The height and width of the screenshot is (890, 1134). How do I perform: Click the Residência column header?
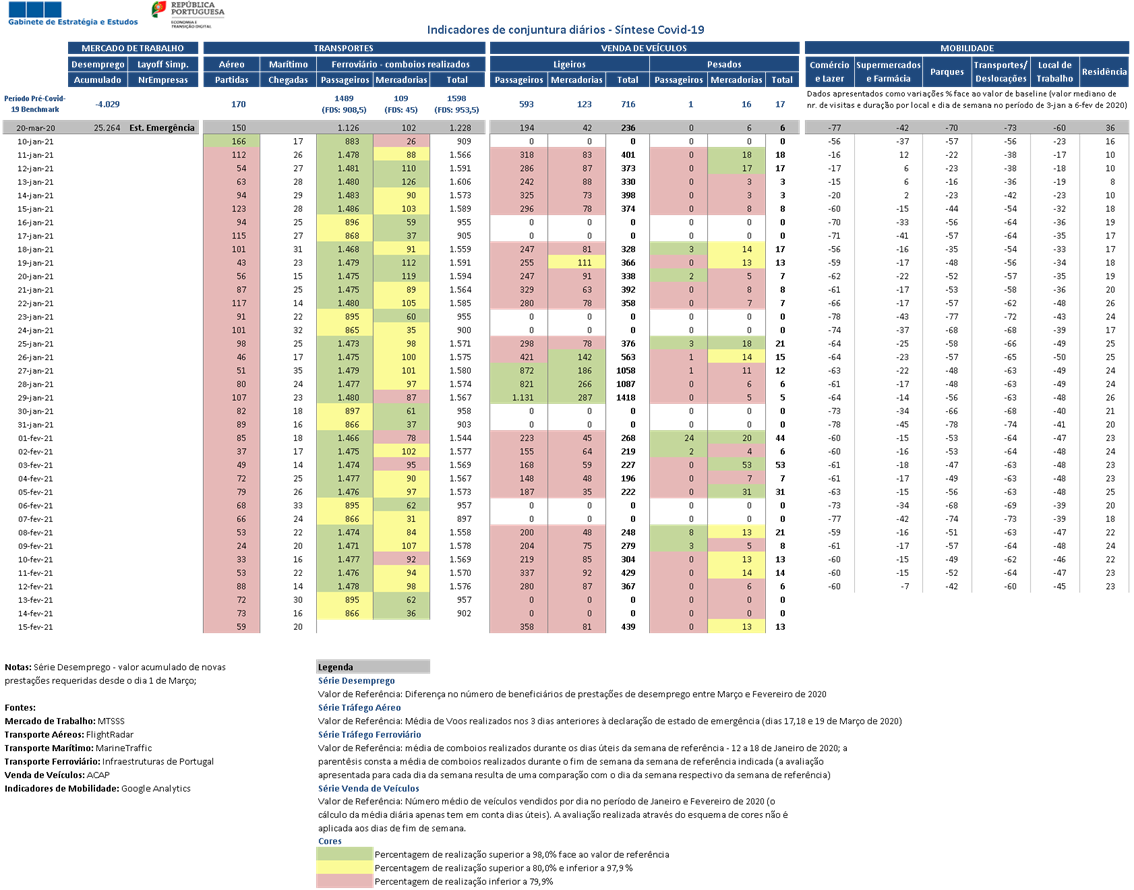point(1104,72)
